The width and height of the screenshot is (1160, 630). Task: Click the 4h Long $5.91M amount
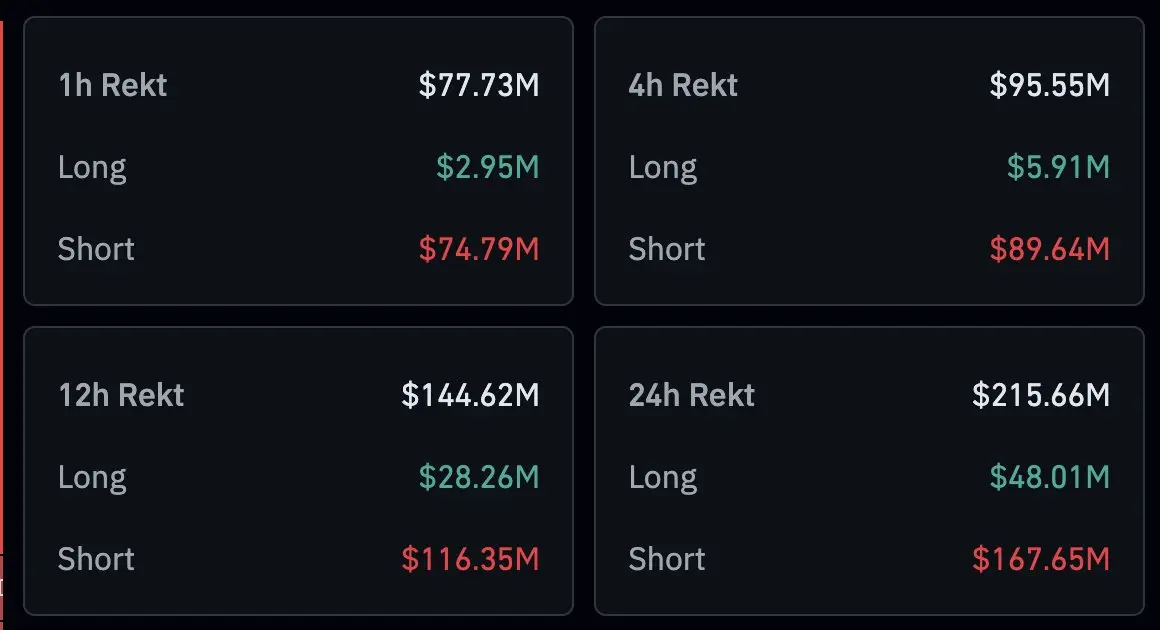click(1059, 167)
